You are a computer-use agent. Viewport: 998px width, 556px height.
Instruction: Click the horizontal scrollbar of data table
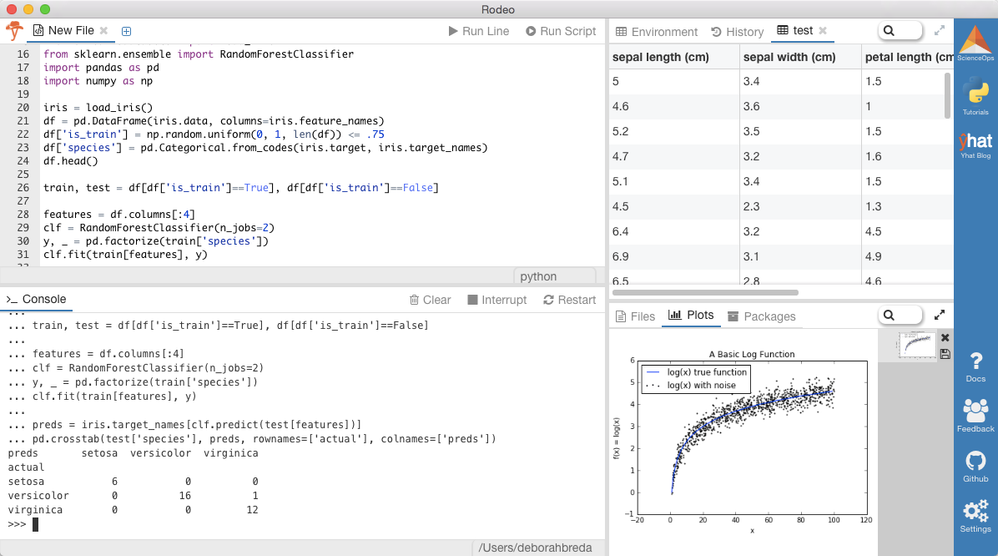point(705,293)
